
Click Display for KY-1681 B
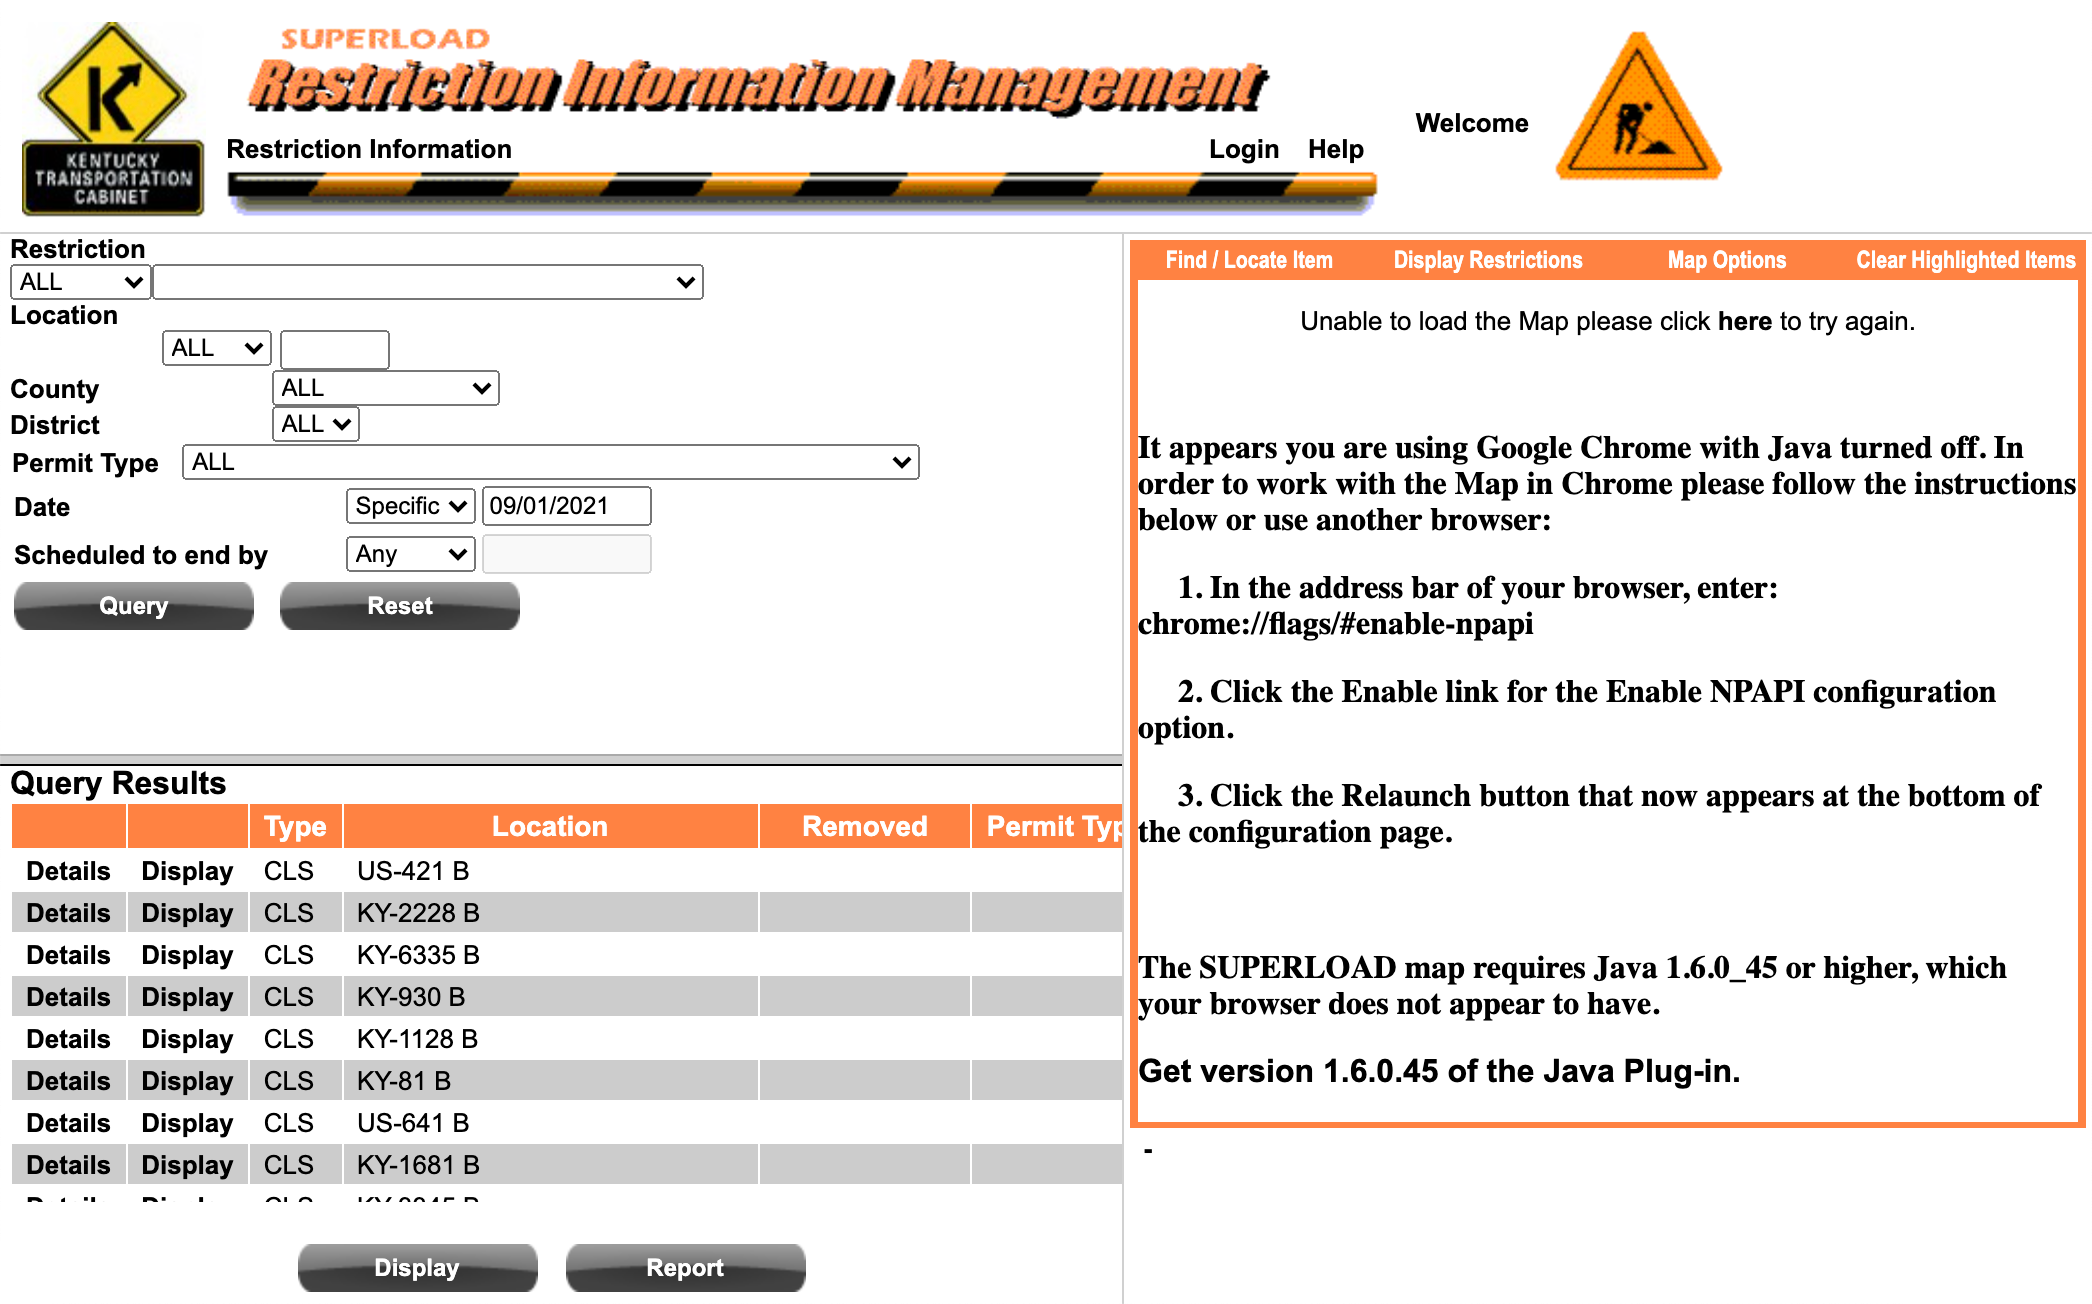187,1165
